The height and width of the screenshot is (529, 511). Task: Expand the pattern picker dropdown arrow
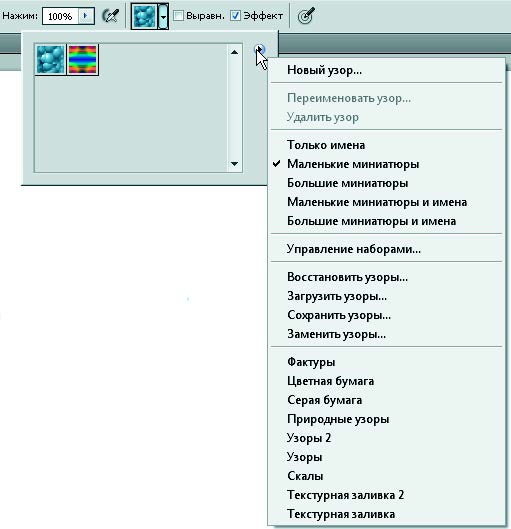pos(163,16)
